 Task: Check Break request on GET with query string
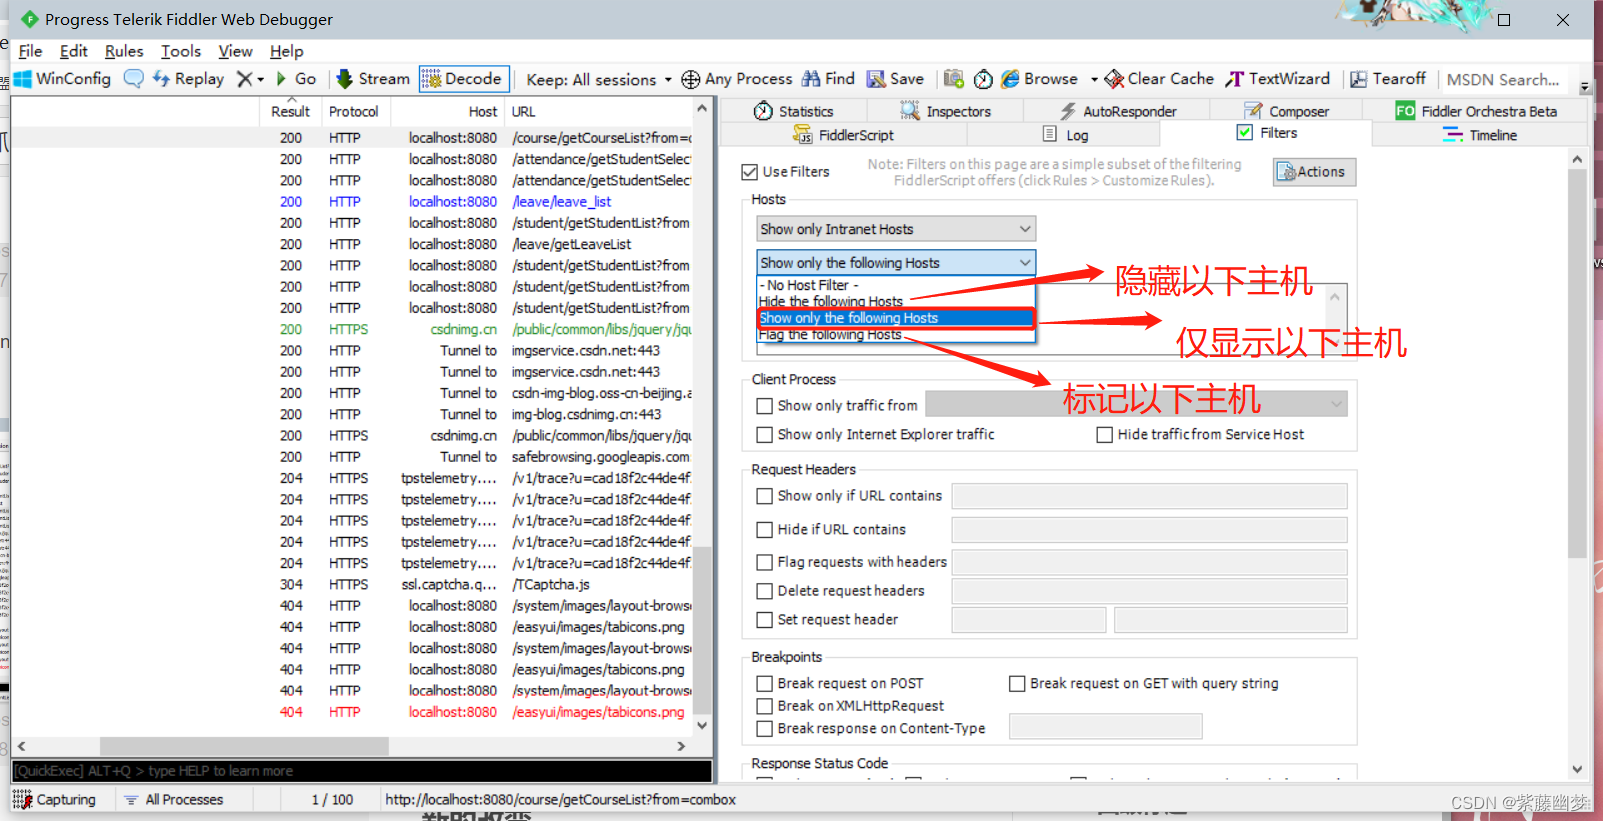click(x=1017, y=684)
